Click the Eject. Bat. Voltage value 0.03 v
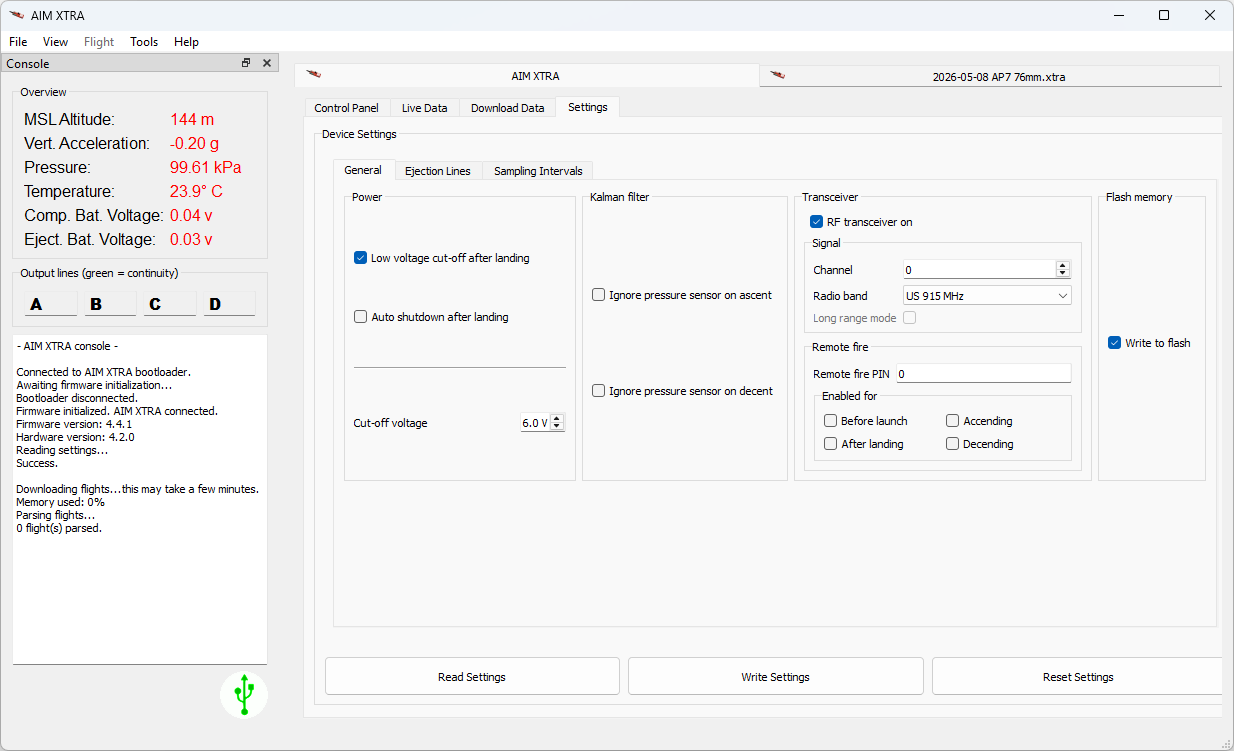1234x751 pixels. tap(191, 239)
